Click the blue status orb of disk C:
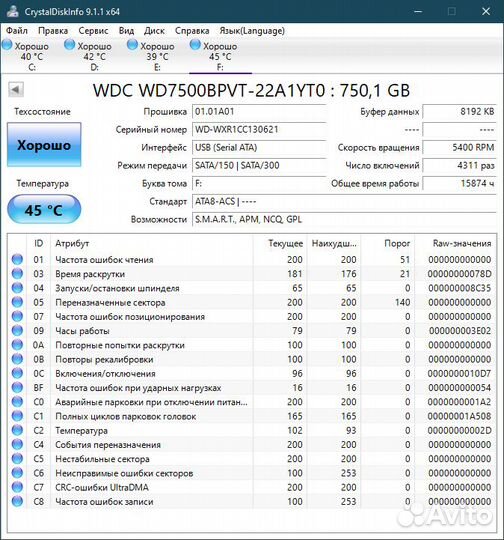Viewport: 504px width, 540px height. (7, 45)
